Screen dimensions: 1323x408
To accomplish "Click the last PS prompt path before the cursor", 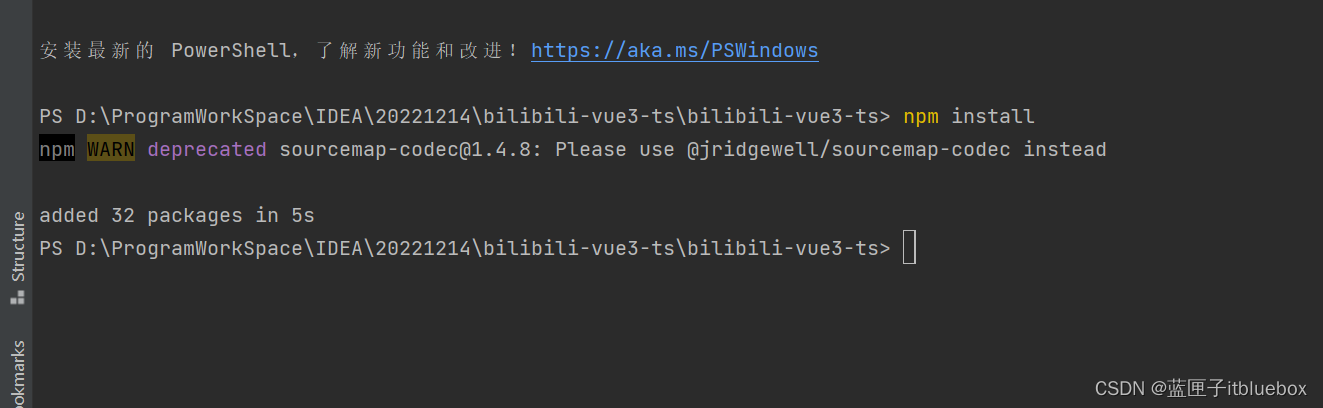I will [x=465, y=248].
